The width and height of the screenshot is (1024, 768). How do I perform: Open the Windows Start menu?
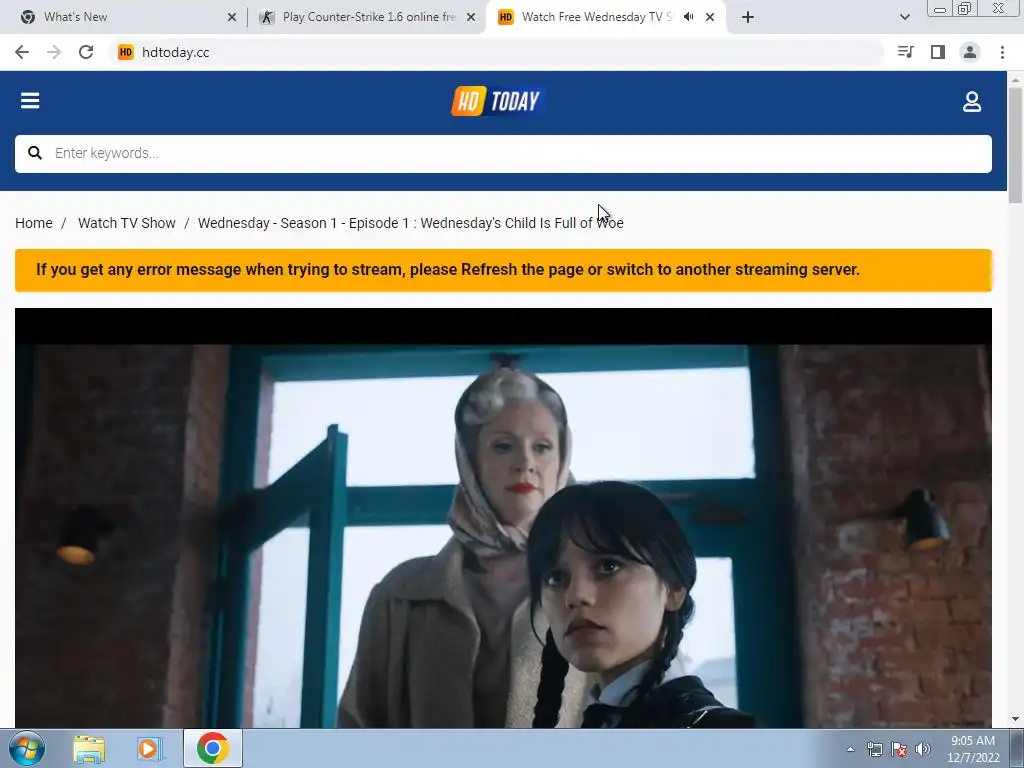pos(27,748)
